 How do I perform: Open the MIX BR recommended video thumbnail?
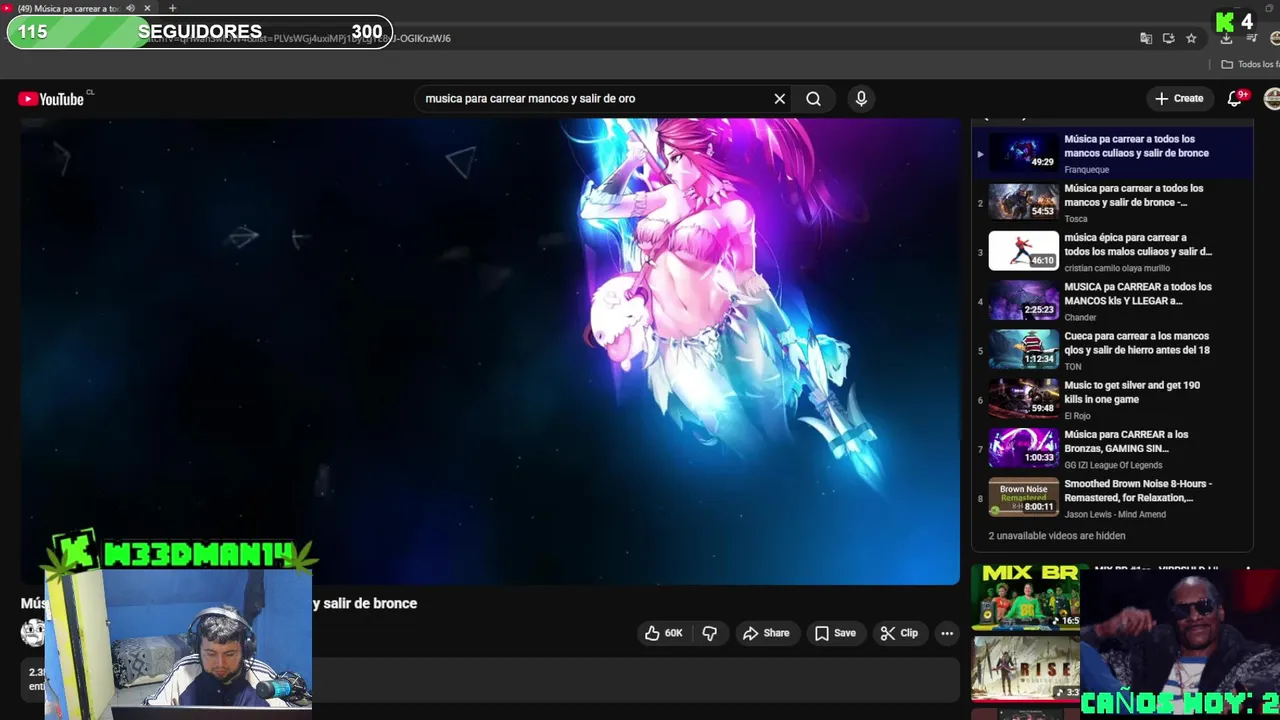coord(1025,597)
